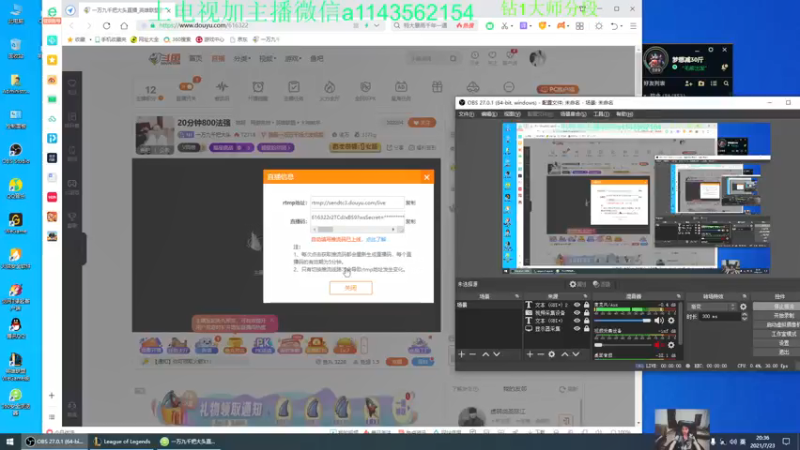Viewport: 800px width, 450px height.
Task: Expand the 视频 dropdown in Douyu navigation
Action: (x=267, y=59)
